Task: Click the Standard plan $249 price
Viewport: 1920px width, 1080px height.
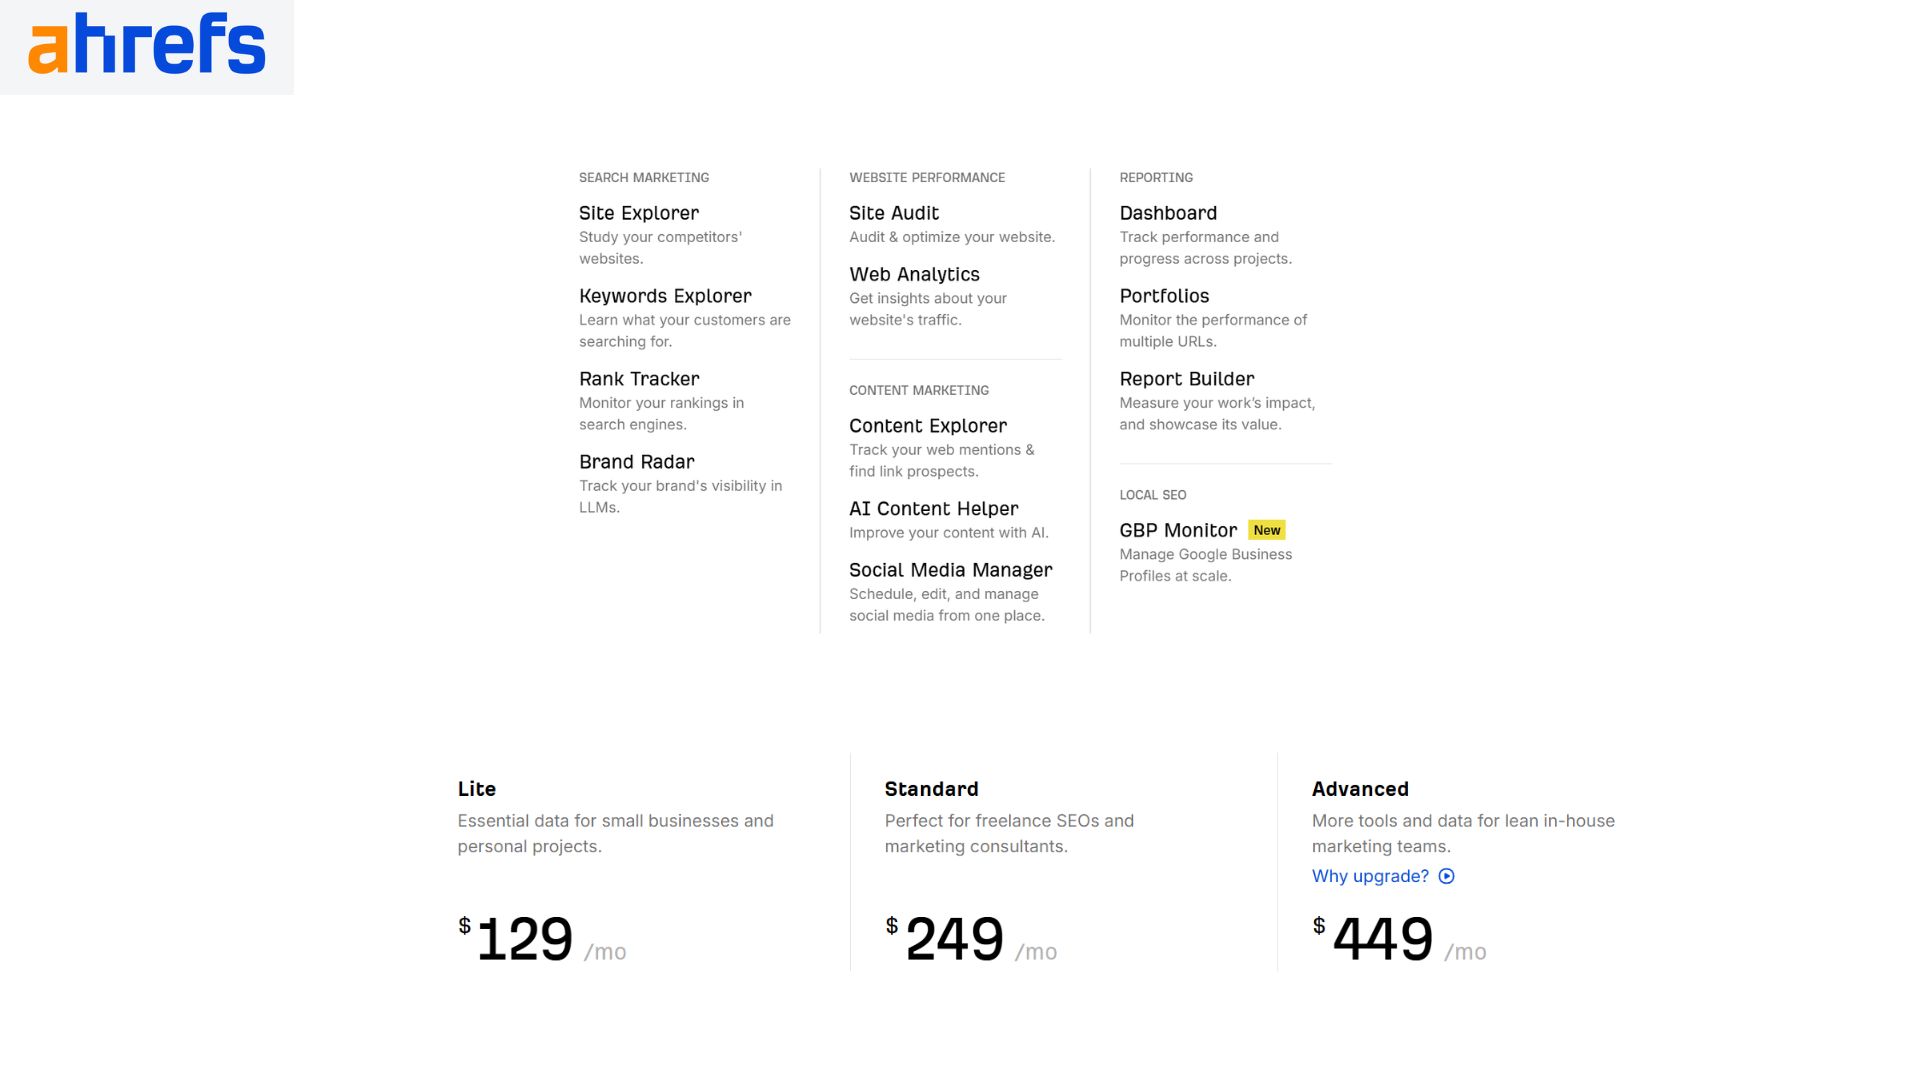Action: click(x=953, y=939)
